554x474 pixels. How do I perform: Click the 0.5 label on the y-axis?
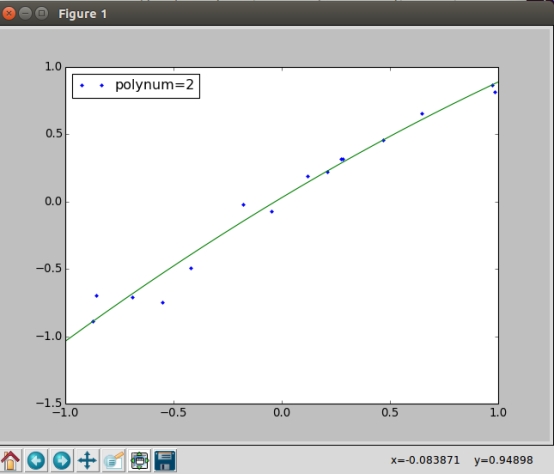(x=53, y=134)
